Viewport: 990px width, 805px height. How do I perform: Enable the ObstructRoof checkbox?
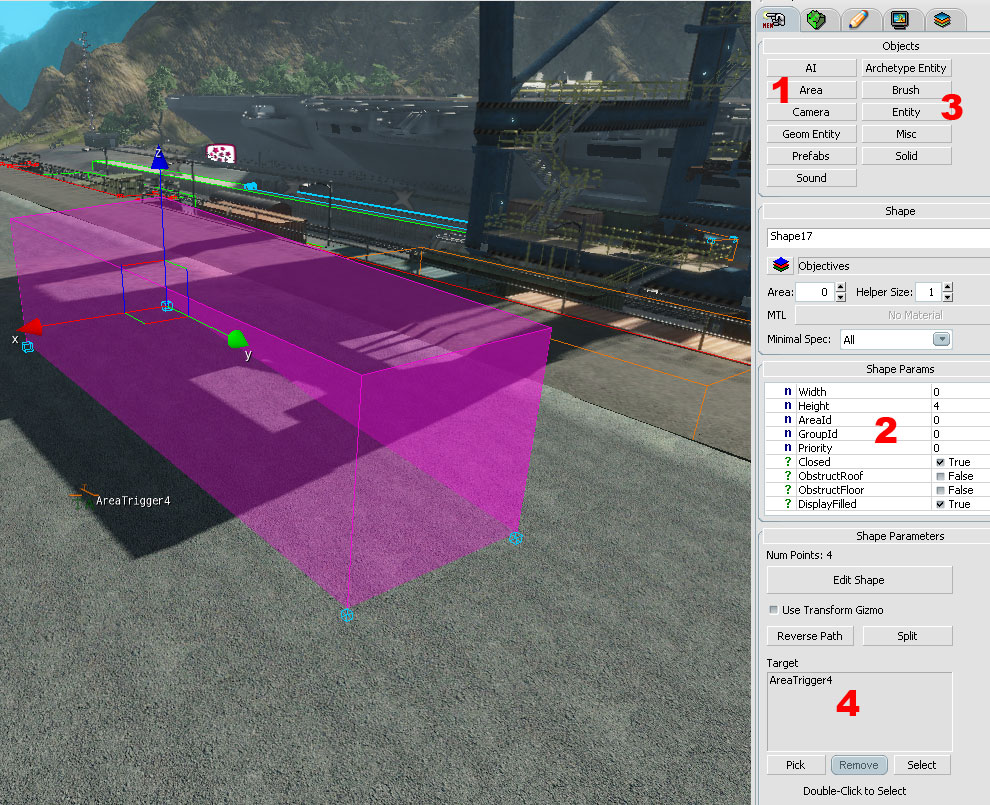click(940, 477)
